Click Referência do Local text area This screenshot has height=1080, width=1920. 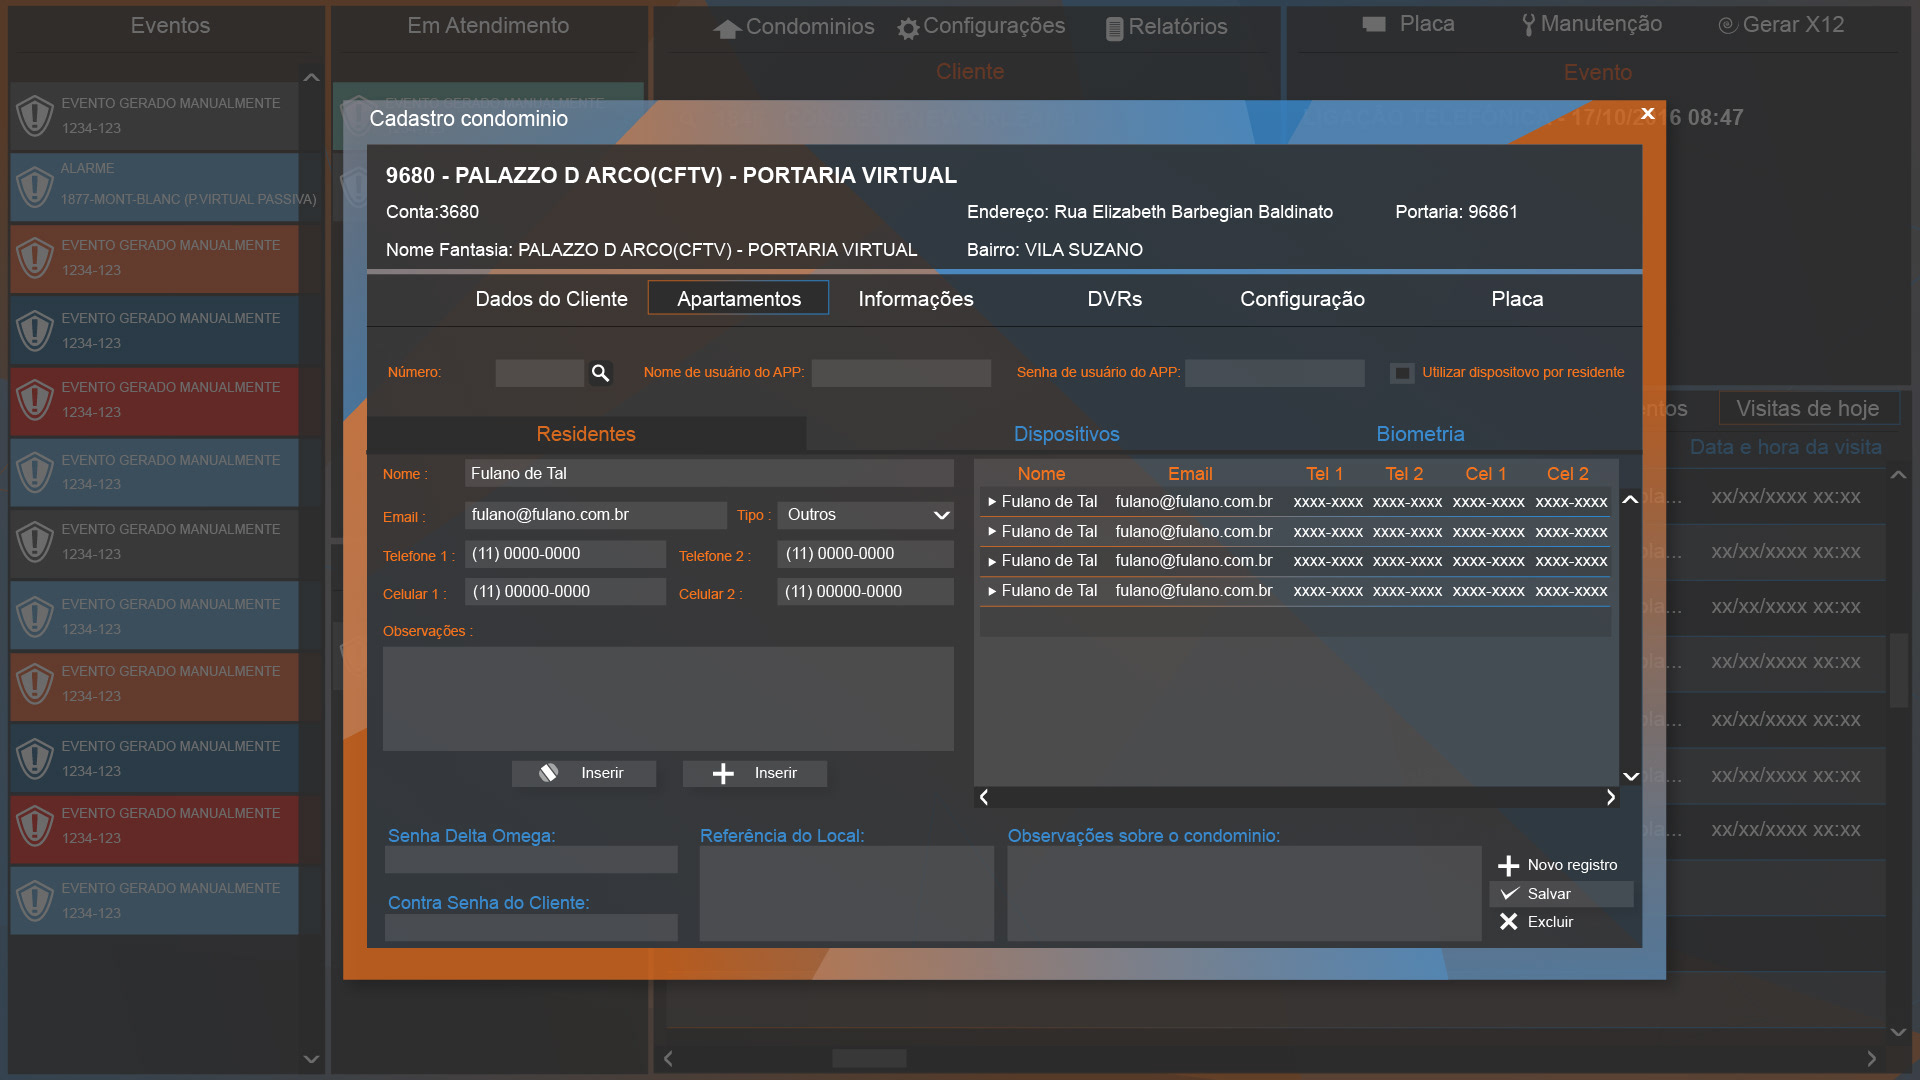point(847,894)
